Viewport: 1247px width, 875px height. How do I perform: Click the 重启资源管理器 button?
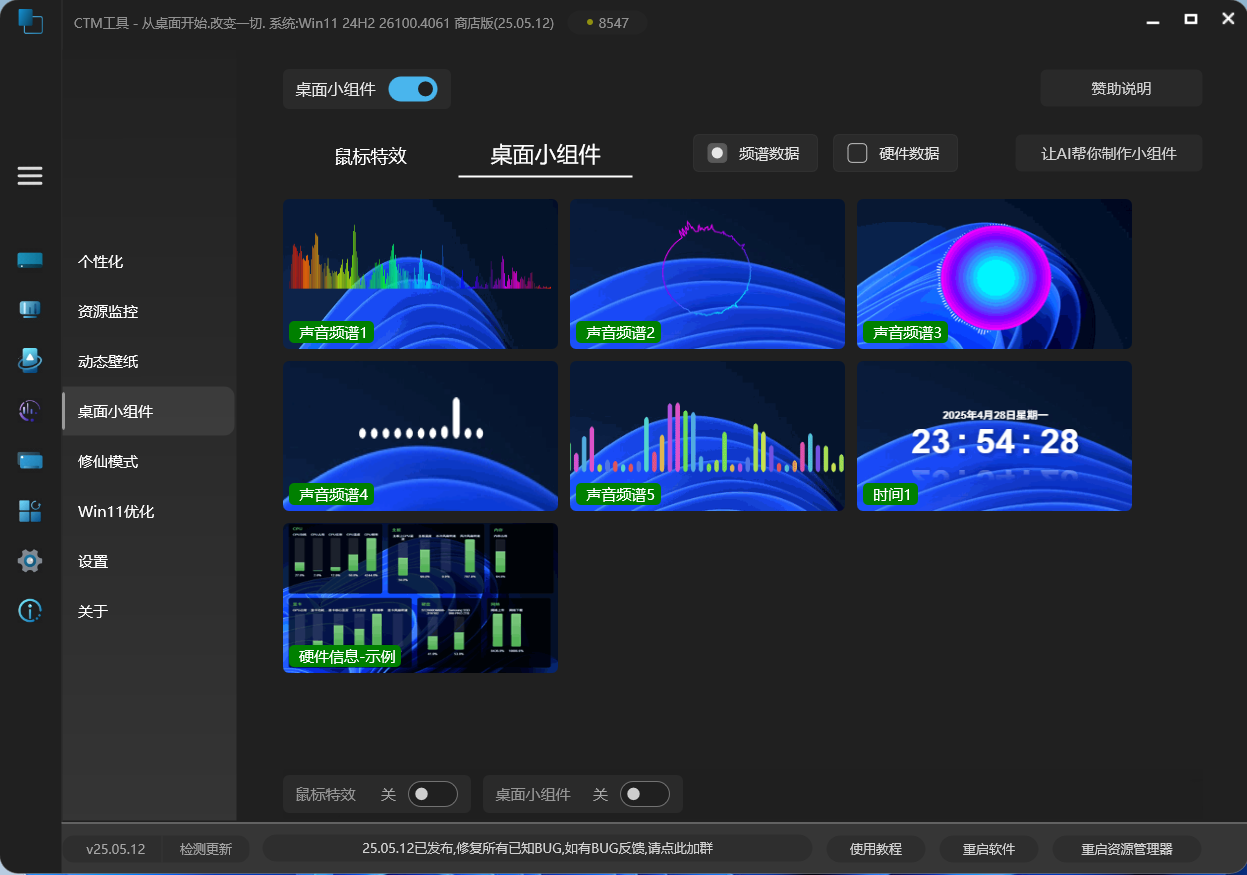click(x=1127, y=849)
